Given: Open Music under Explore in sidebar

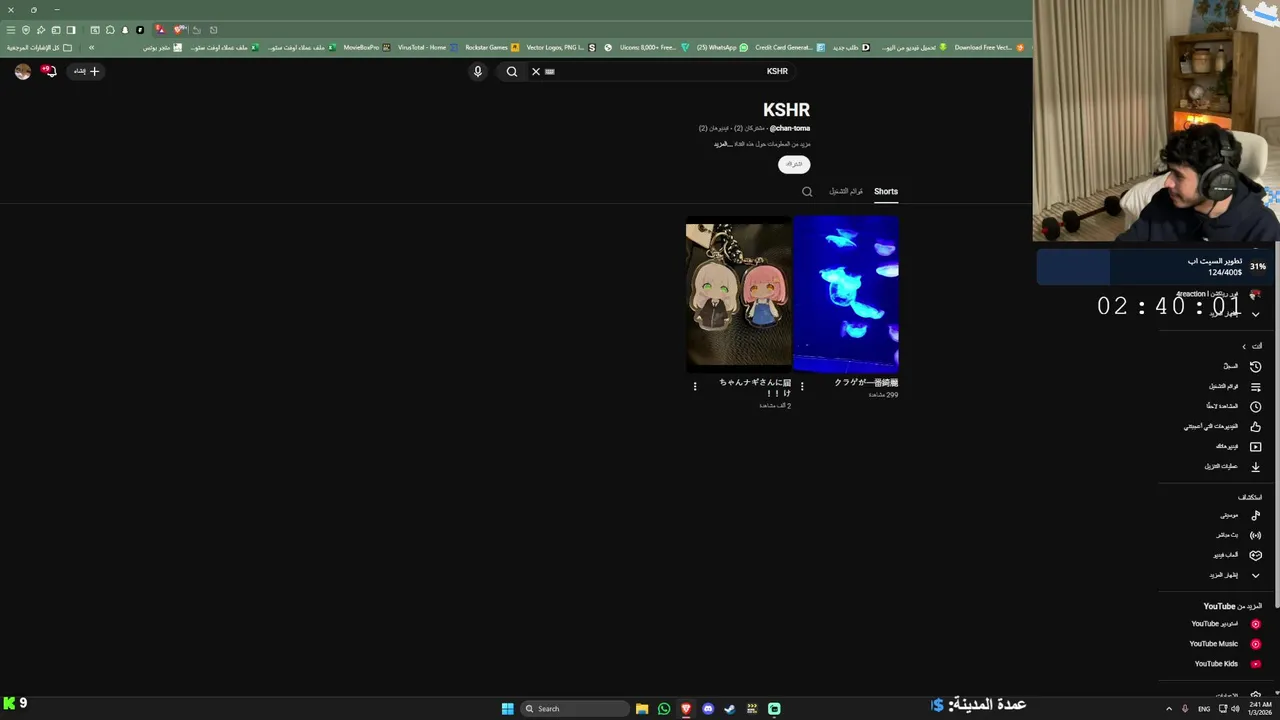Looking at the screenshot, I should tap(1240, 515).
